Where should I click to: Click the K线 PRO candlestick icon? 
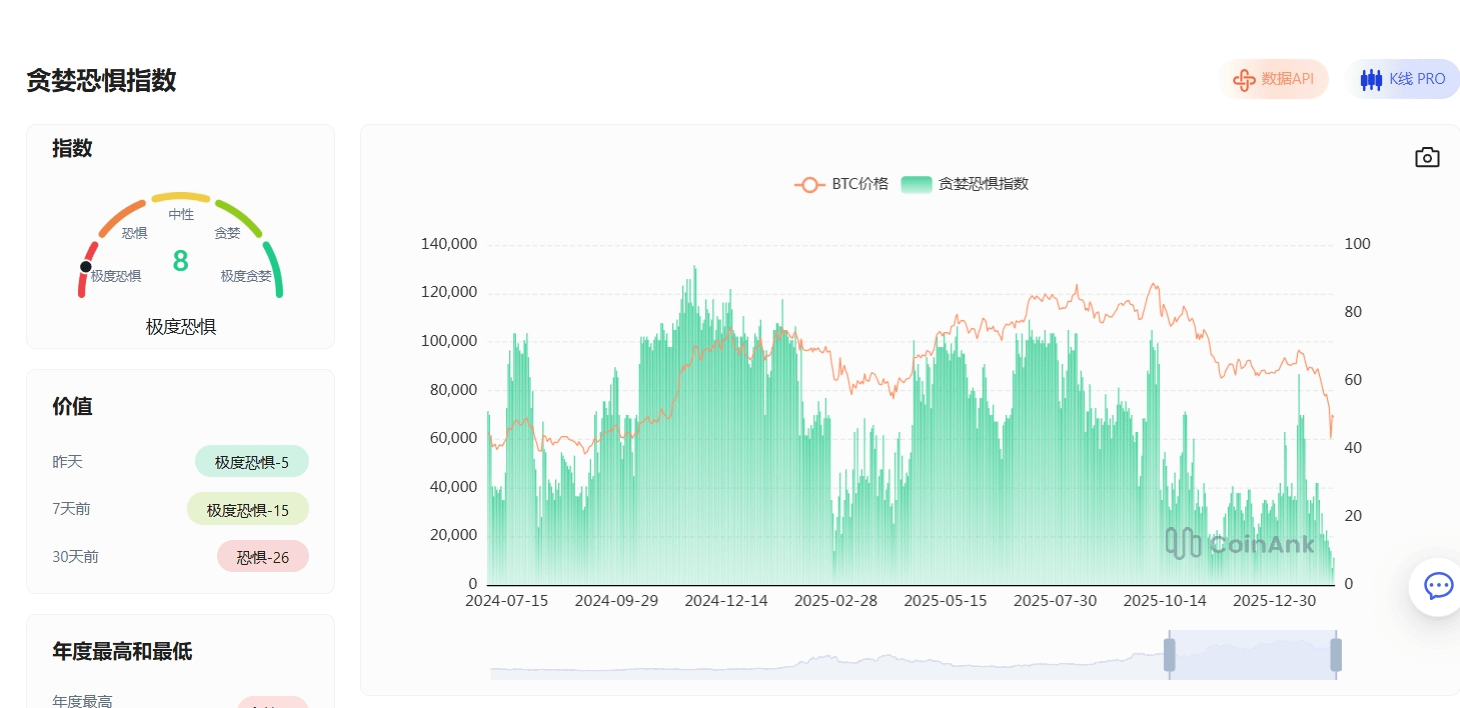click(1371, 79)
